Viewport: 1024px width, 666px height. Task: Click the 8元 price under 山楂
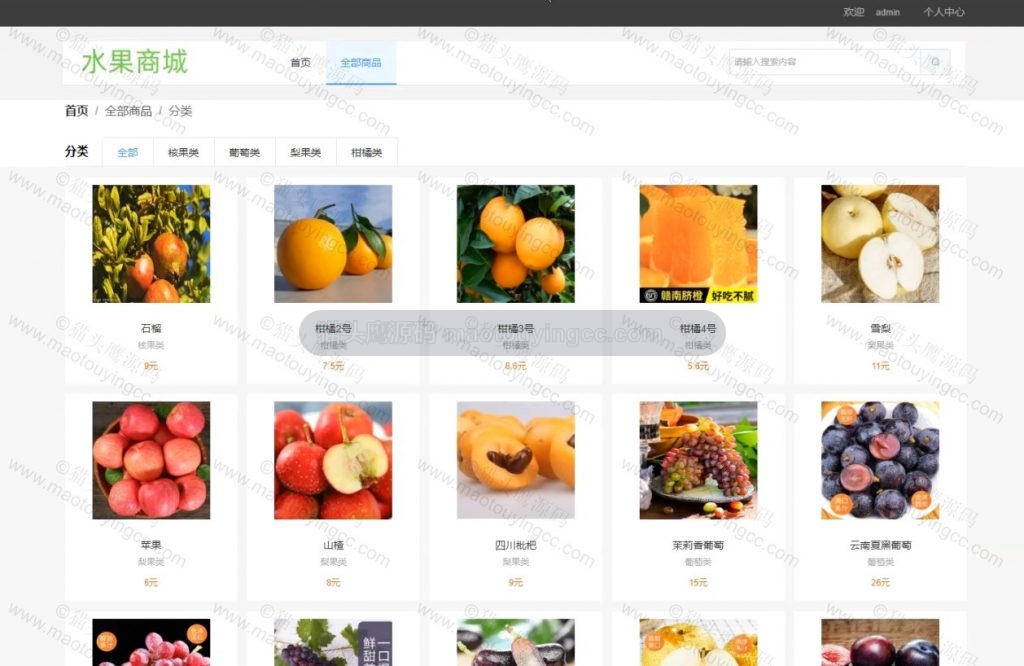(x=333, y=582)
